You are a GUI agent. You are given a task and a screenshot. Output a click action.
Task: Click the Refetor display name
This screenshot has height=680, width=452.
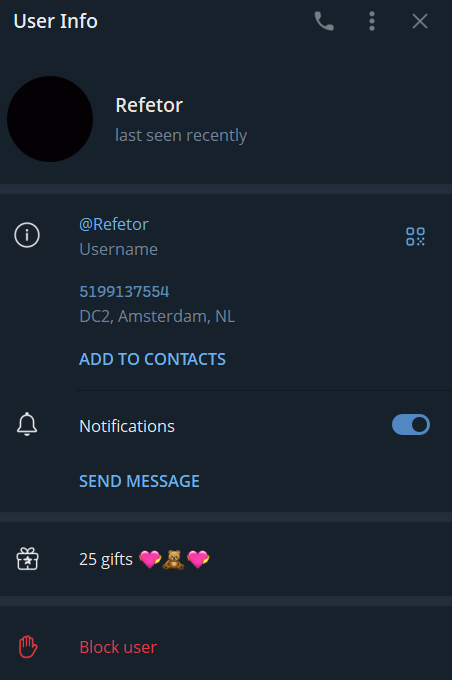click(x=149, y=105)
